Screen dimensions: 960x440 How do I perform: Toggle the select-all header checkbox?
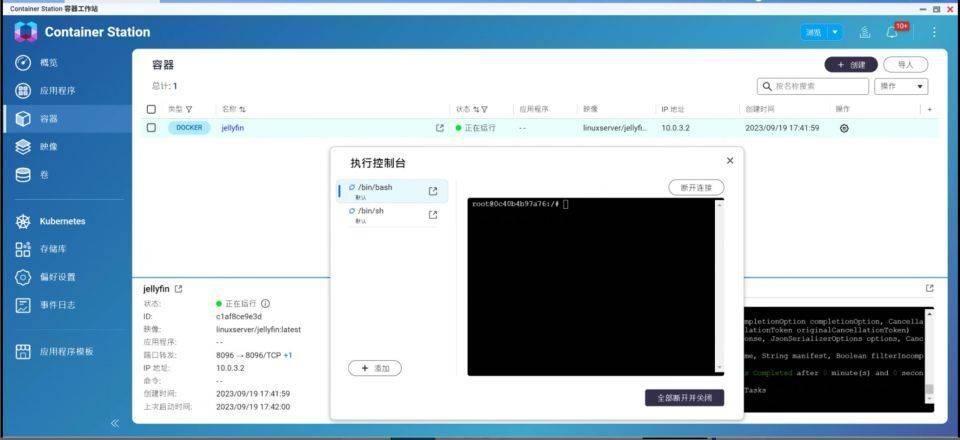(151, 109)
